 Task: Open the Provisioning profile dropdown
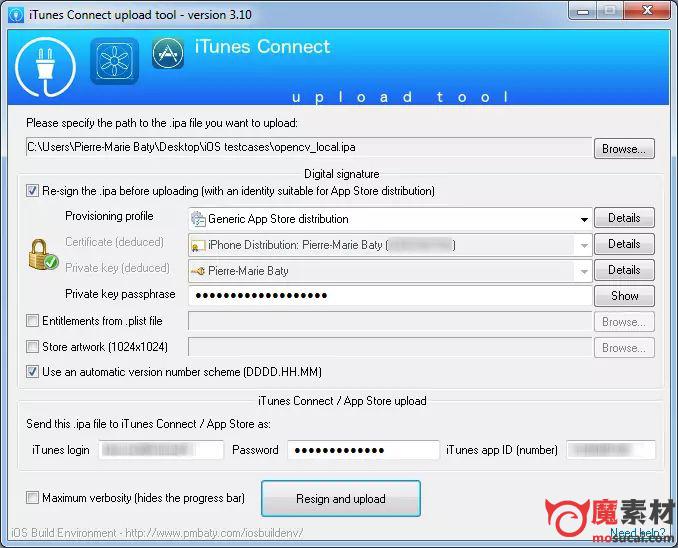click(x=584, y=219)
